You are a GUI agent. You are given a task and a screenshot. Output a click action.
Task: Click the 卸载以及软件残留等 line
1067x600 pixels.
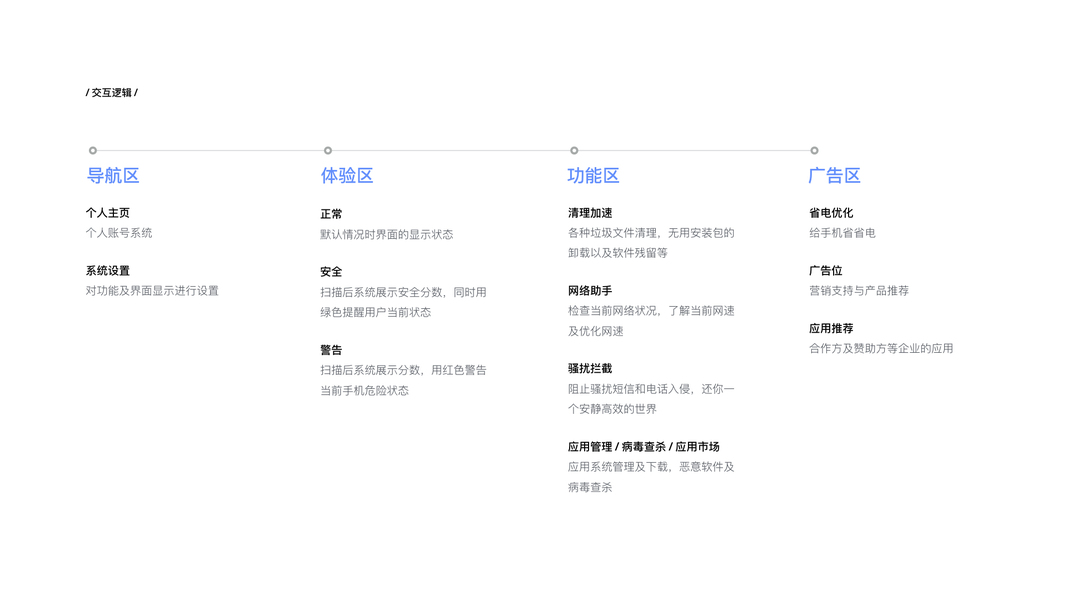pos(618,253)
